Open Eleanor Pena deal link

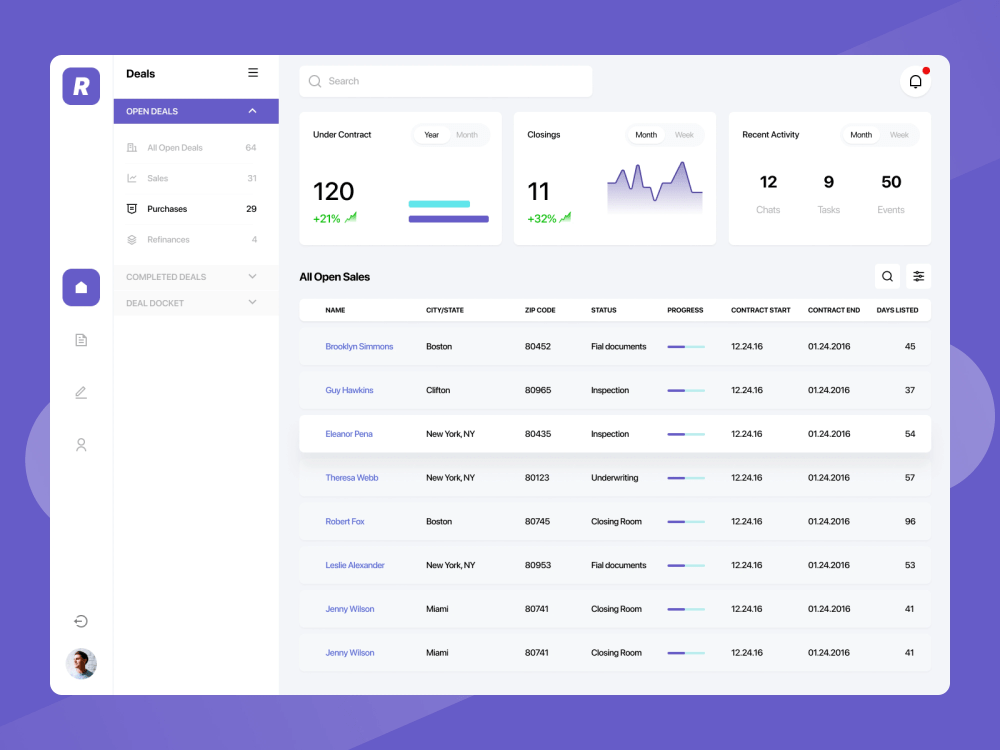pyautogui.click(x=349, y=434)
